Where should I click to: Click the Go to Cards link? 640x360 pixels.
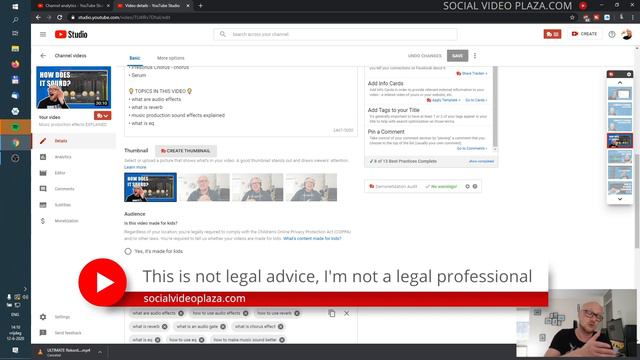(x=476, y=100)
